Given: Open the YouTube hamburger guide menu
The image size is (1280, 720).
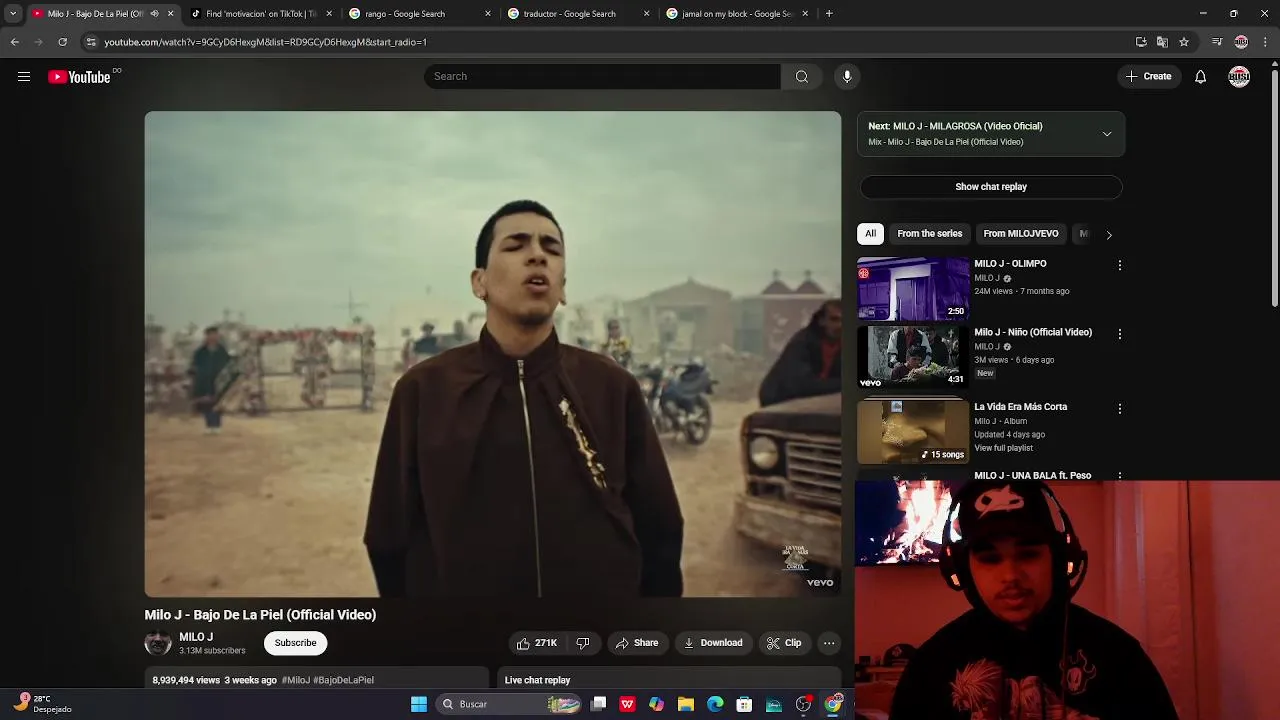Looking at the screenshot, I should coord(24,77).
